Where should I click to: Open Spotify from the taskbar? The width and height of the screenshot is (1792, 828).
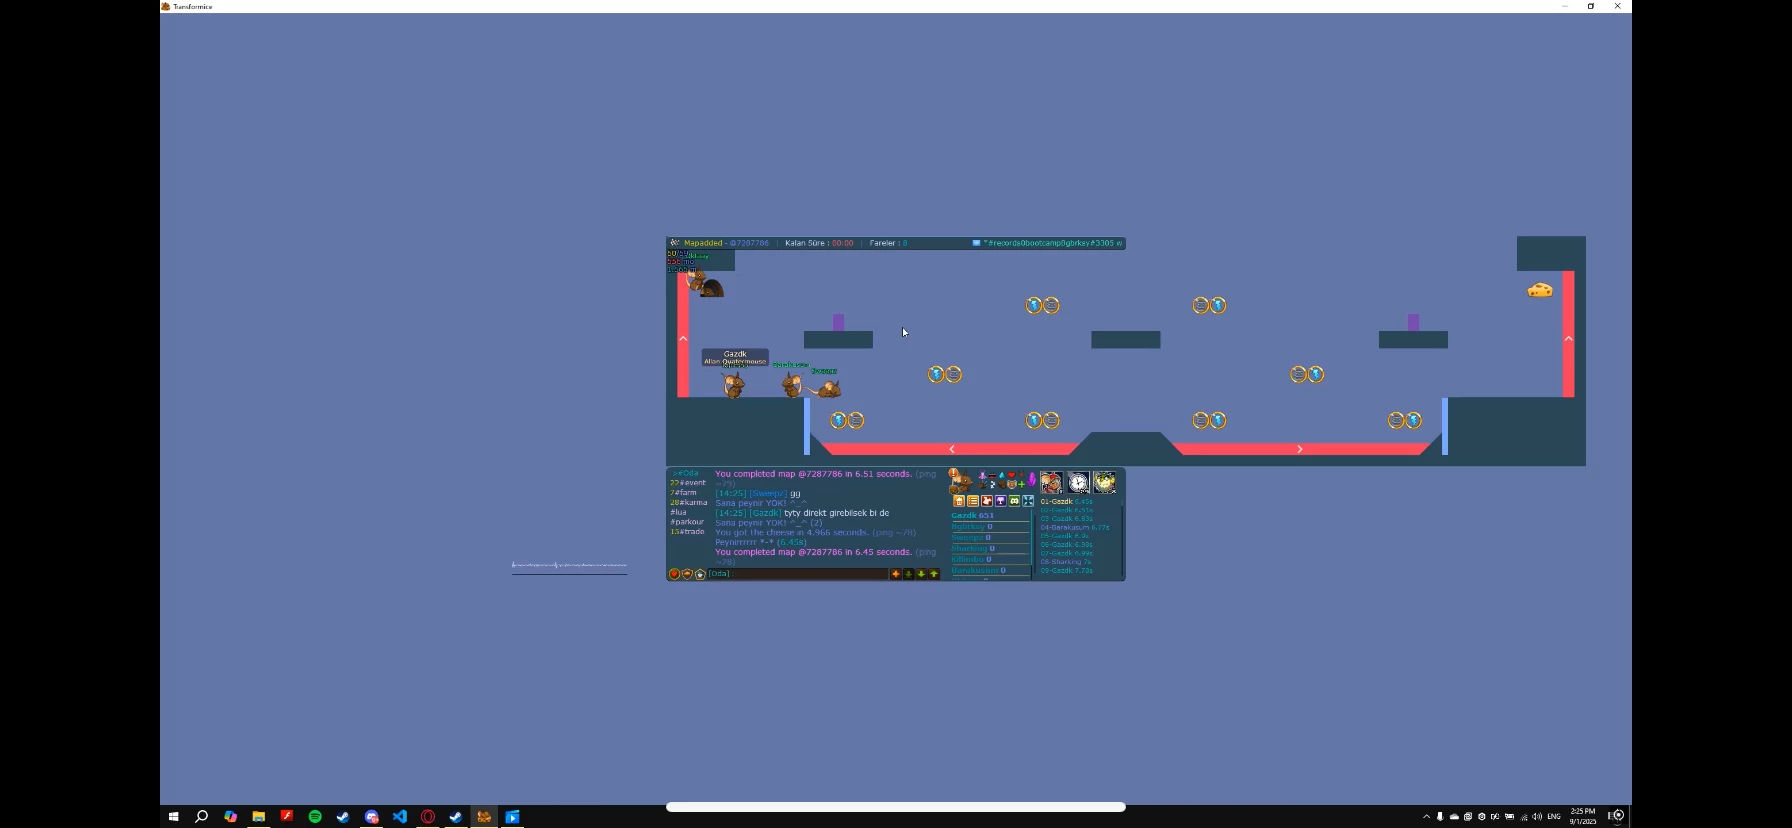coord(315,817)
